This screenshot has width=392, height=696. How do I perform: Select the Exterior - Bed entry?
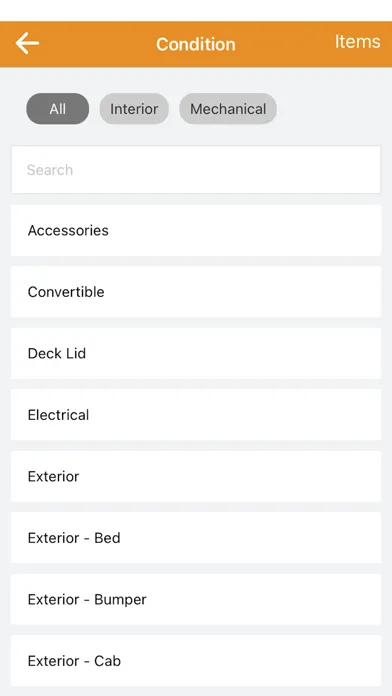[196, 538]
